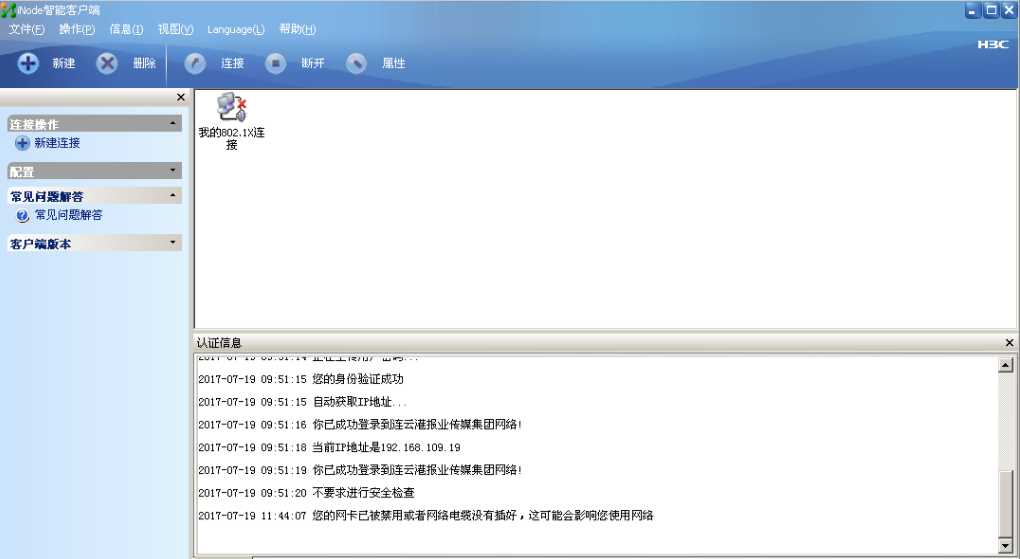
Task: Click the log scrollbar thumb
Action: pyautogui.click(x=1006, y=504)
